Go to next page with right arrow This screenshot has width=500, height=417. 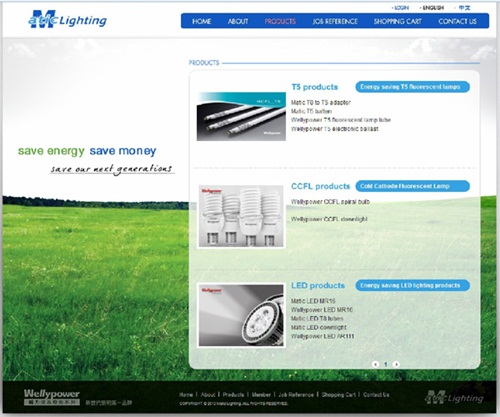[x=396, y=364]
